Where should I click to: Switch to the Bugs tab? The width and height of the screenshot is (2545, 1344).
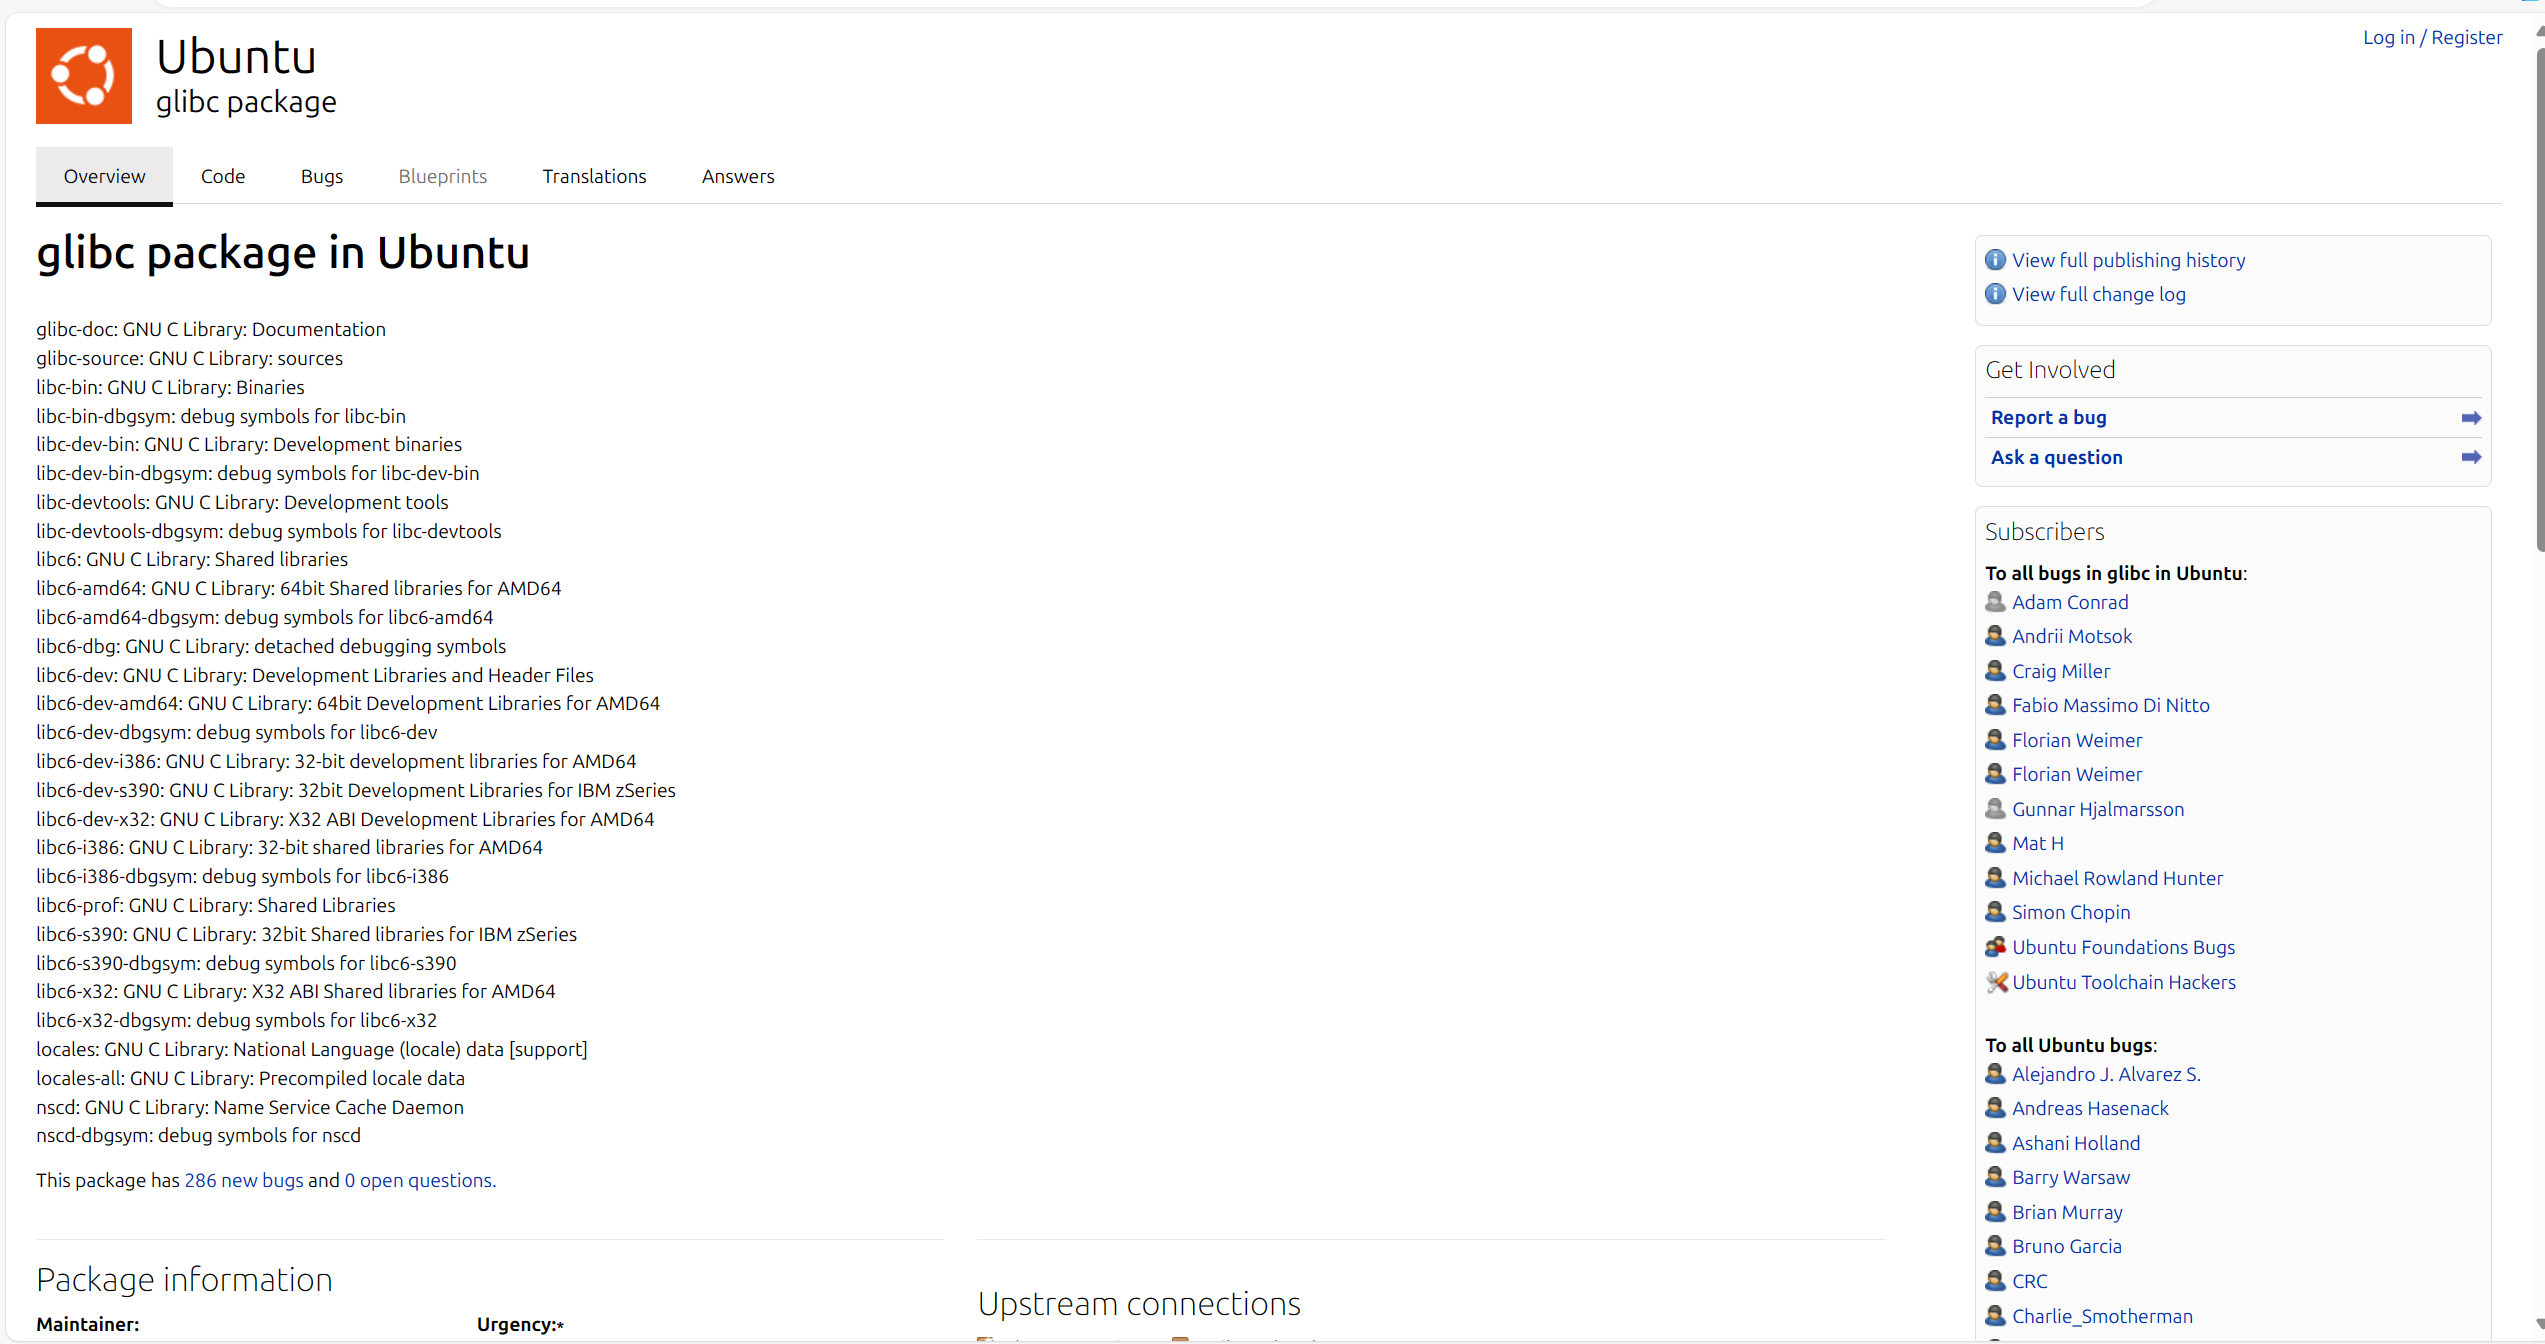tap(321, 176)
